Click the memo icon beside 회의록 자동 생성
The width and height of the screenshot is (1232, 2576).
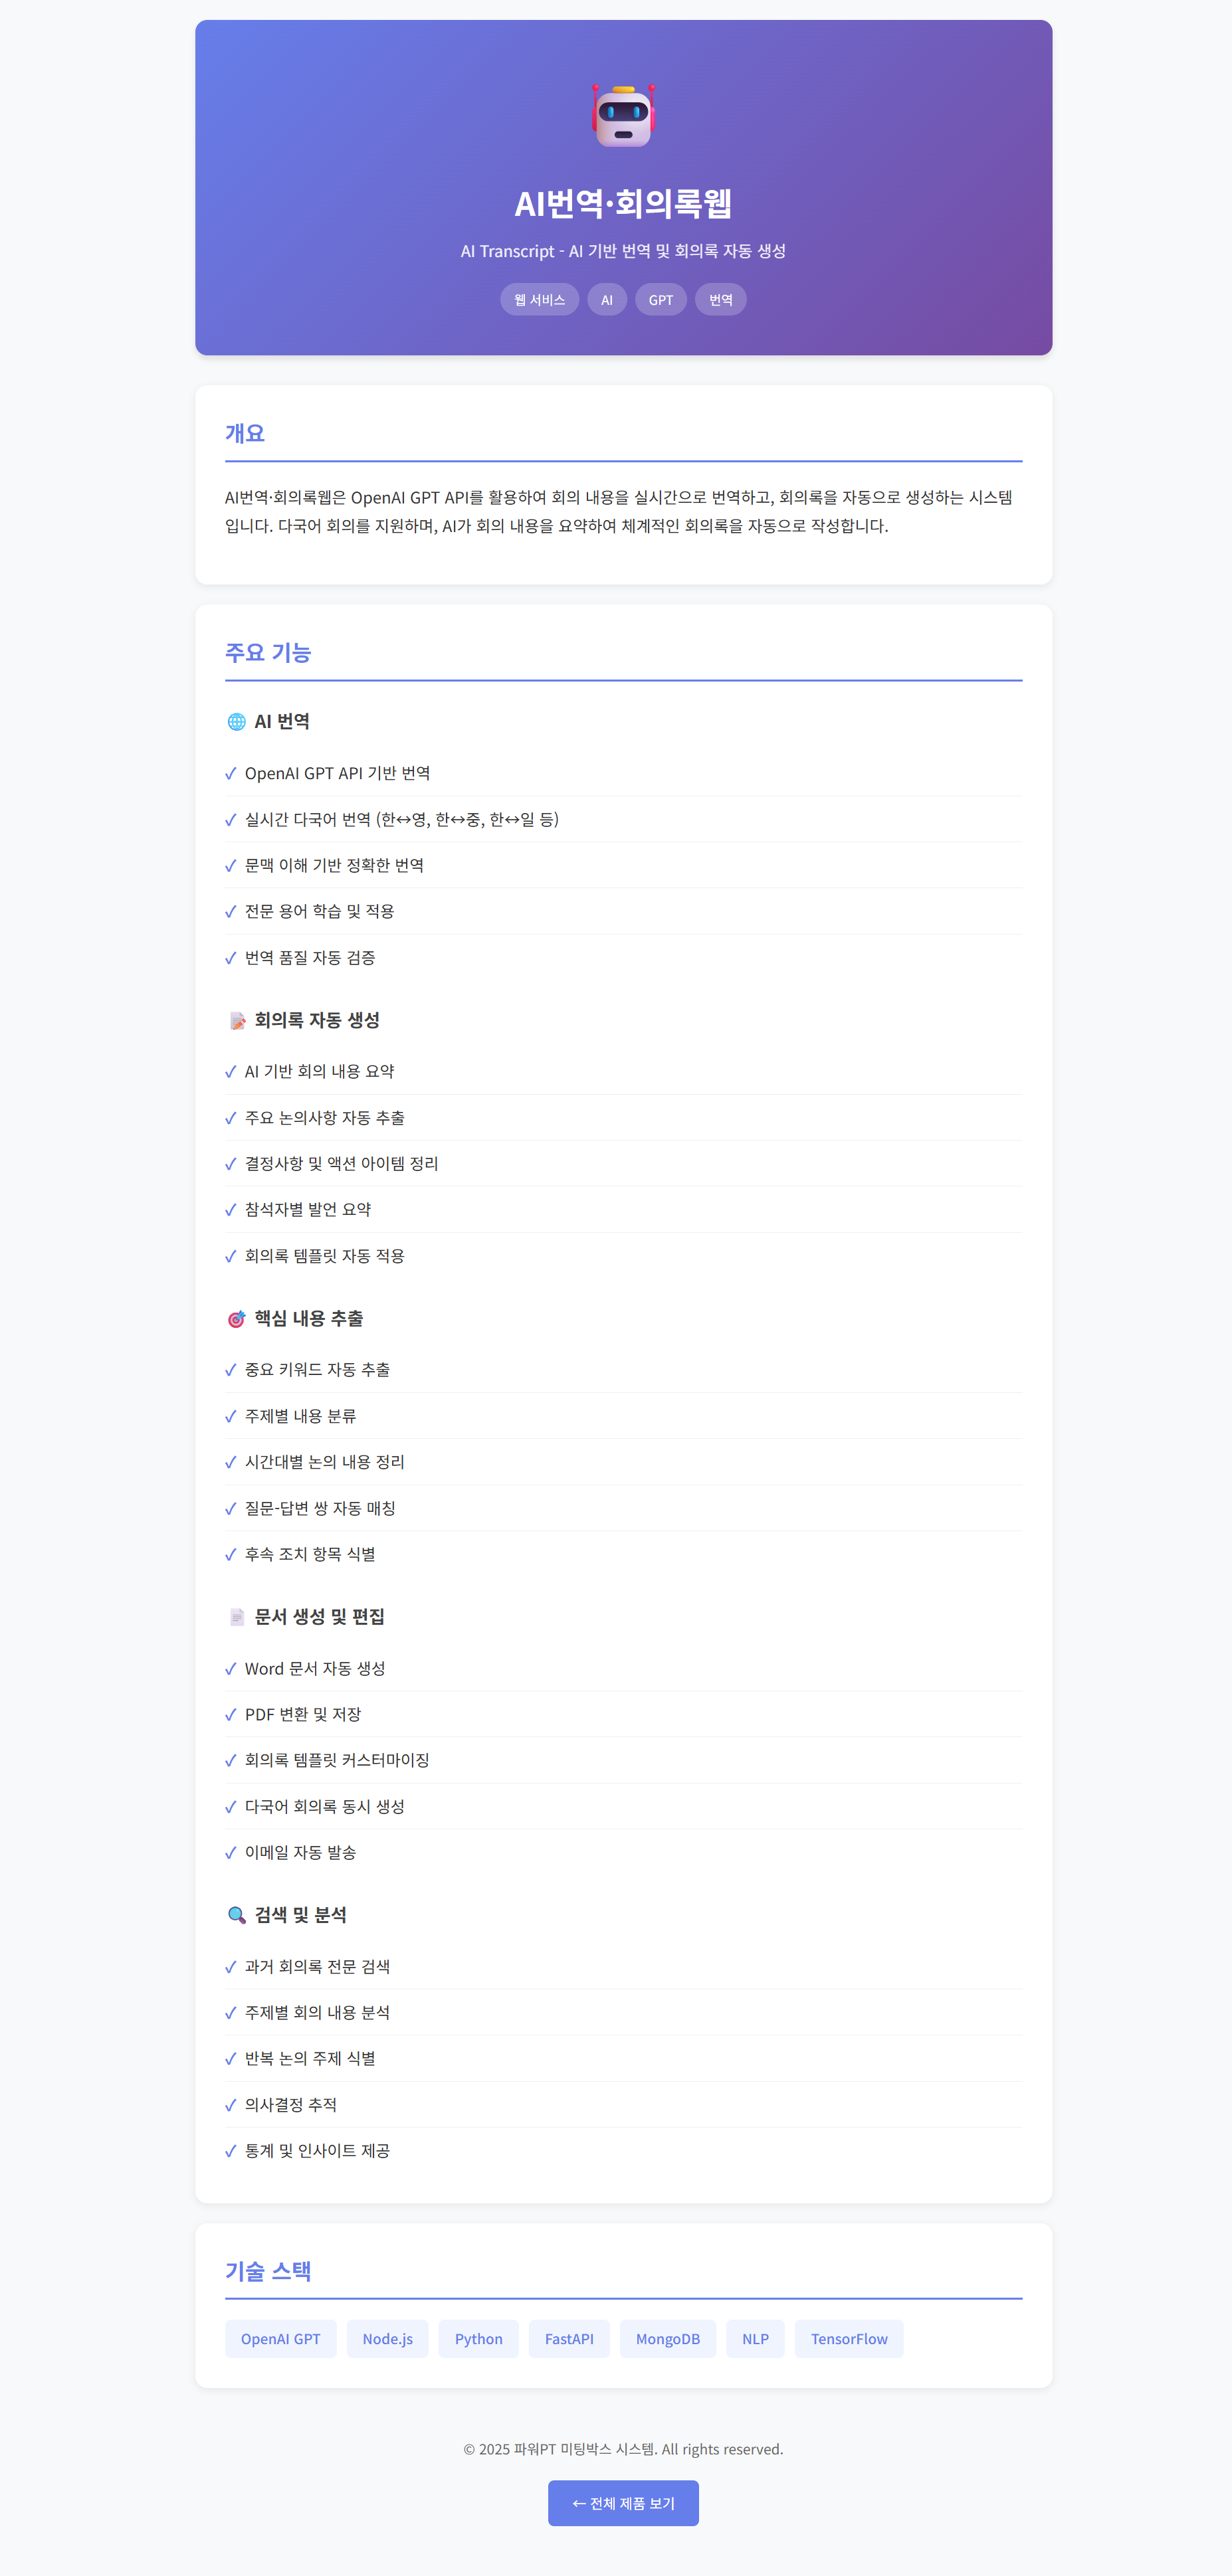click(x=237, y=1020)
